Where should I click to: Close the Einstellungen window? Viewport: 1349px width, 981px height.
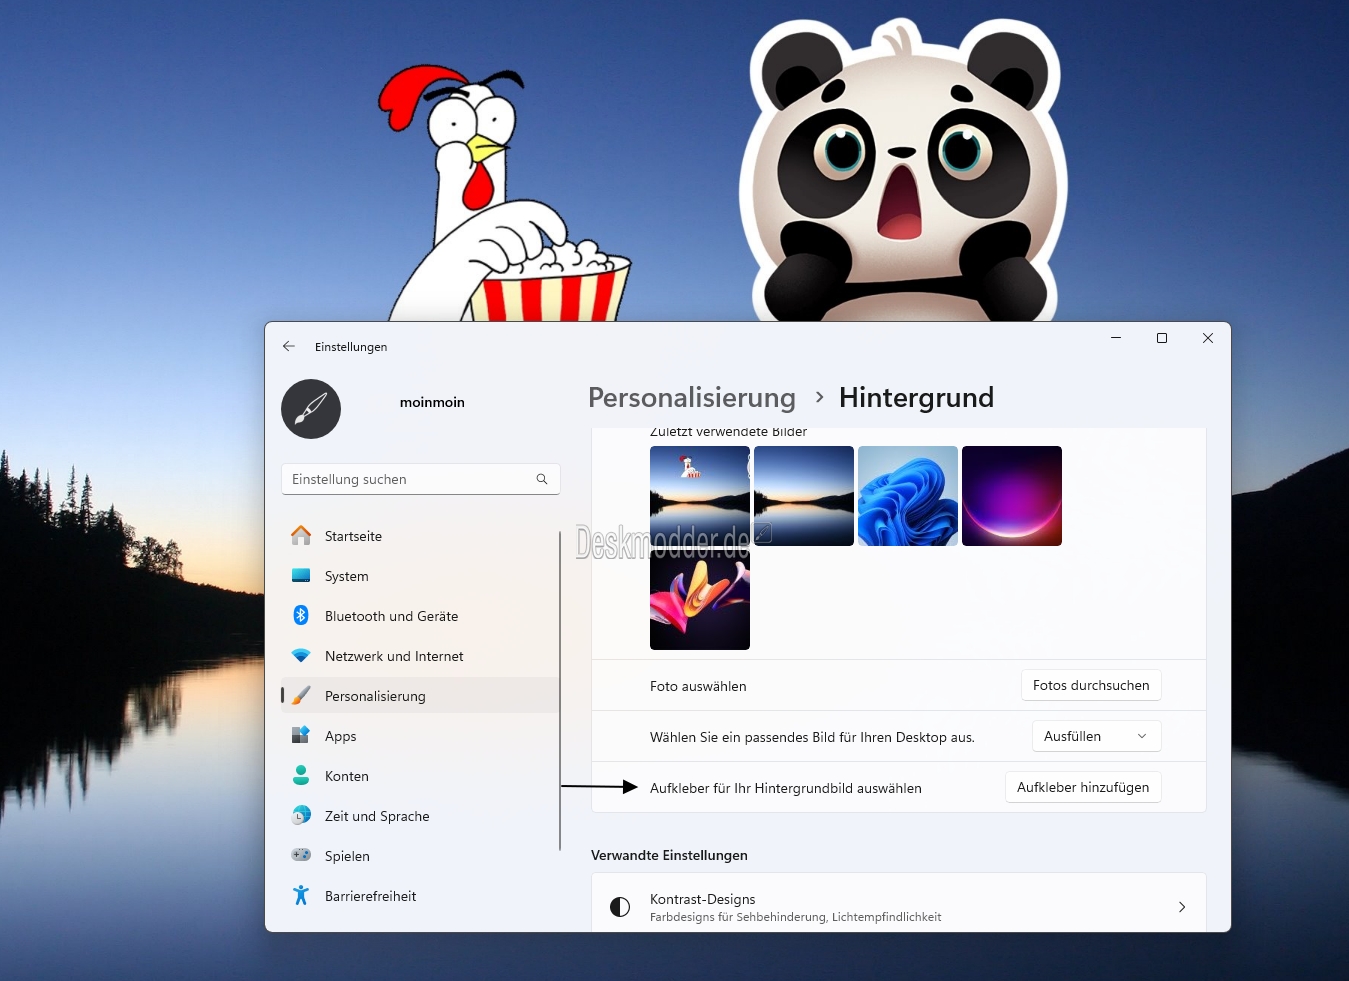(1208, 338)
